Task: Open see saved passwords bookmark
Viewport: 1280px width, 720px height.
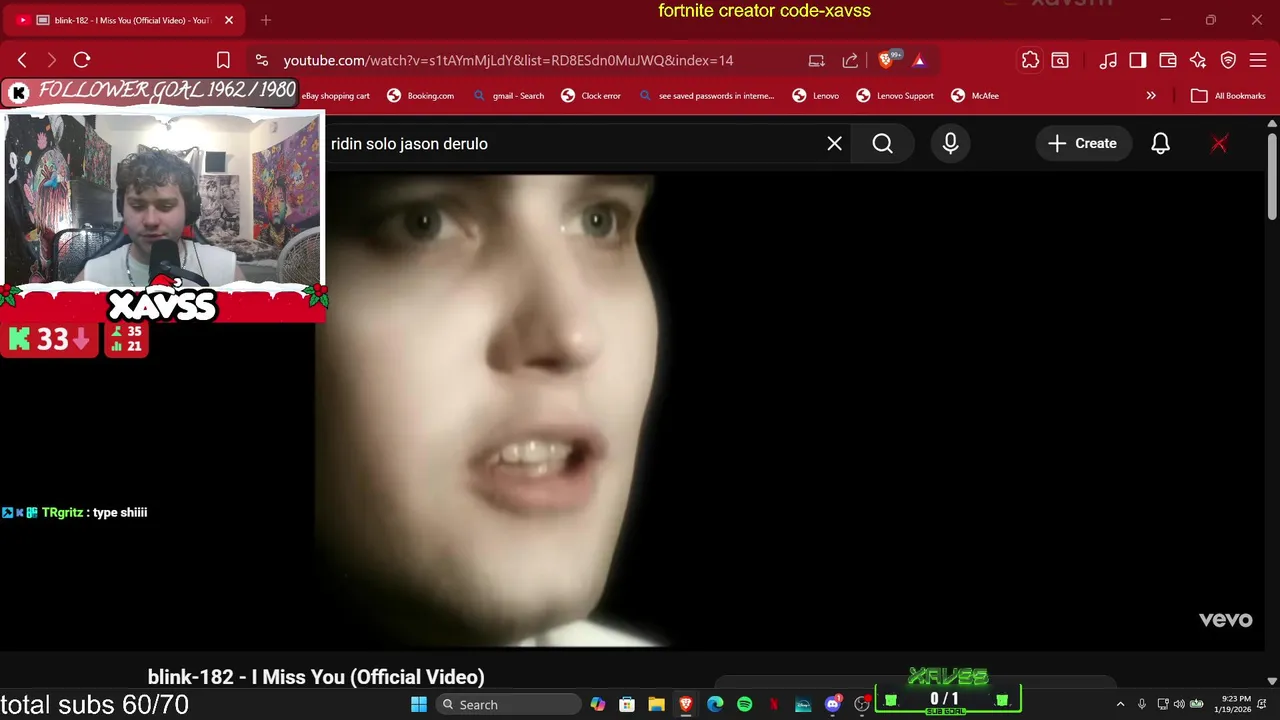Action: [x=706, y=96]
